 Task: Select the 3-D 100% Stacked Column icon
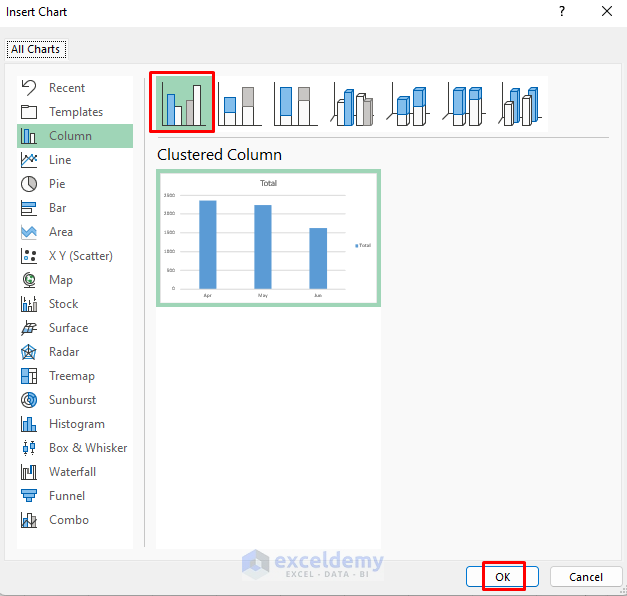[463, 103]
